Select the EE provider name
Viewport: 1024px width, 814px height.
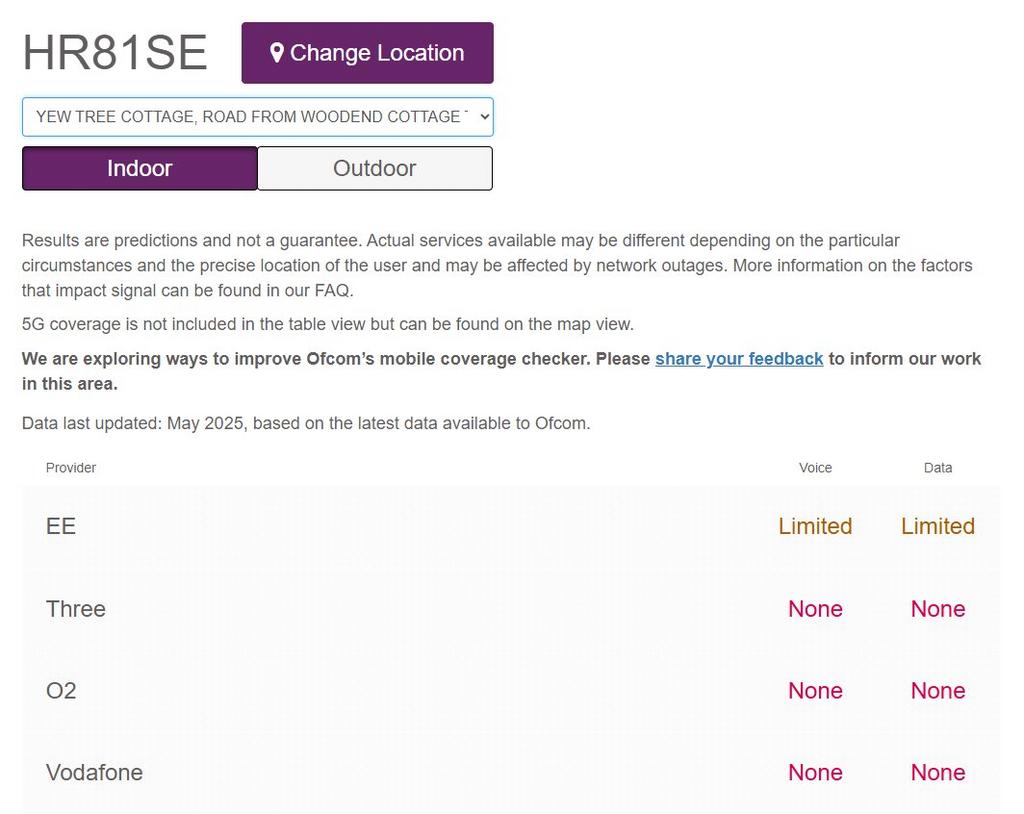61,526
